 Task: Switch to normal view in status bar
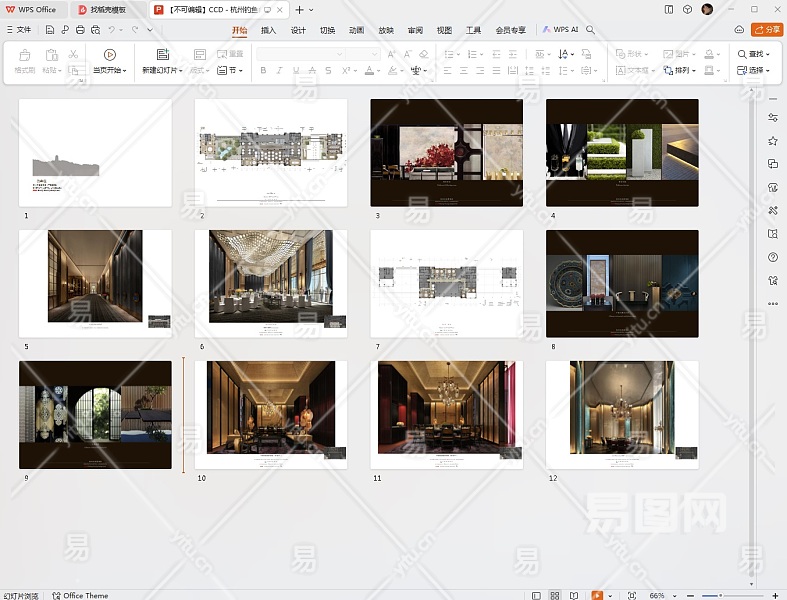tap(535, 595)
